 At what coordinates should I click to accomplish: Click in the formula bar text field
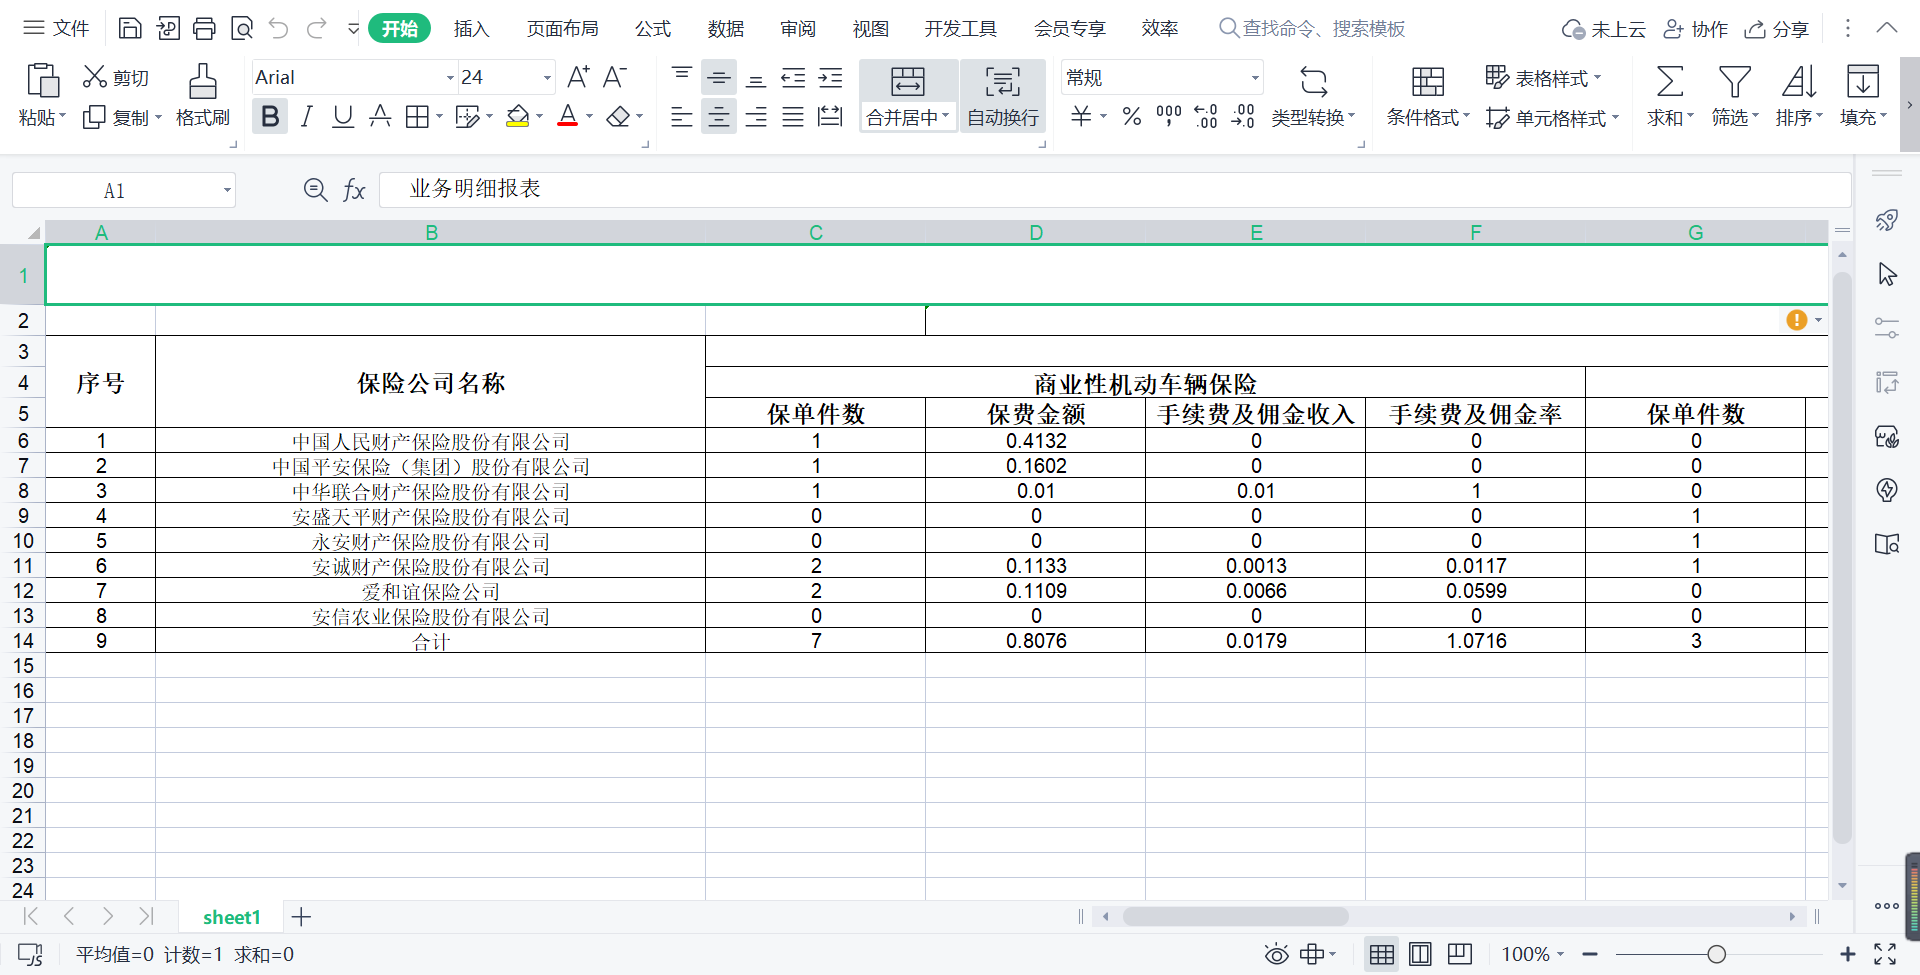tap(1115, 189)
